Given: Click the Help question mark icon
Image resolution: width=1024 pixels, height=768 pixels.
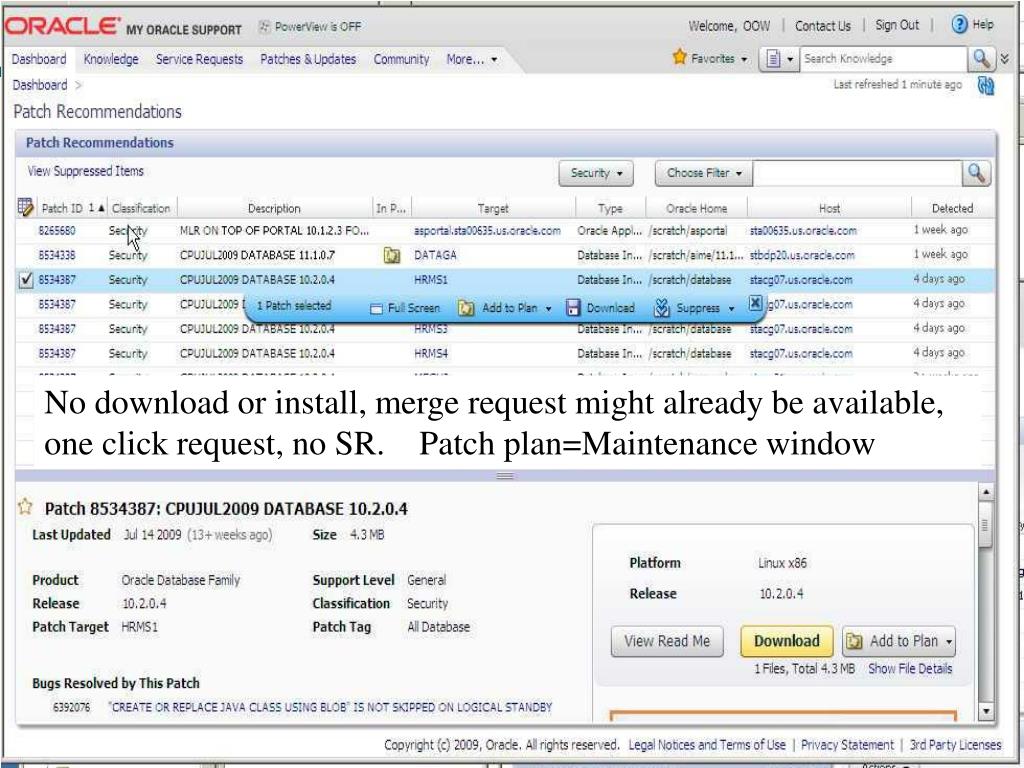Looking at the screenshot, I should click(959, 25).
